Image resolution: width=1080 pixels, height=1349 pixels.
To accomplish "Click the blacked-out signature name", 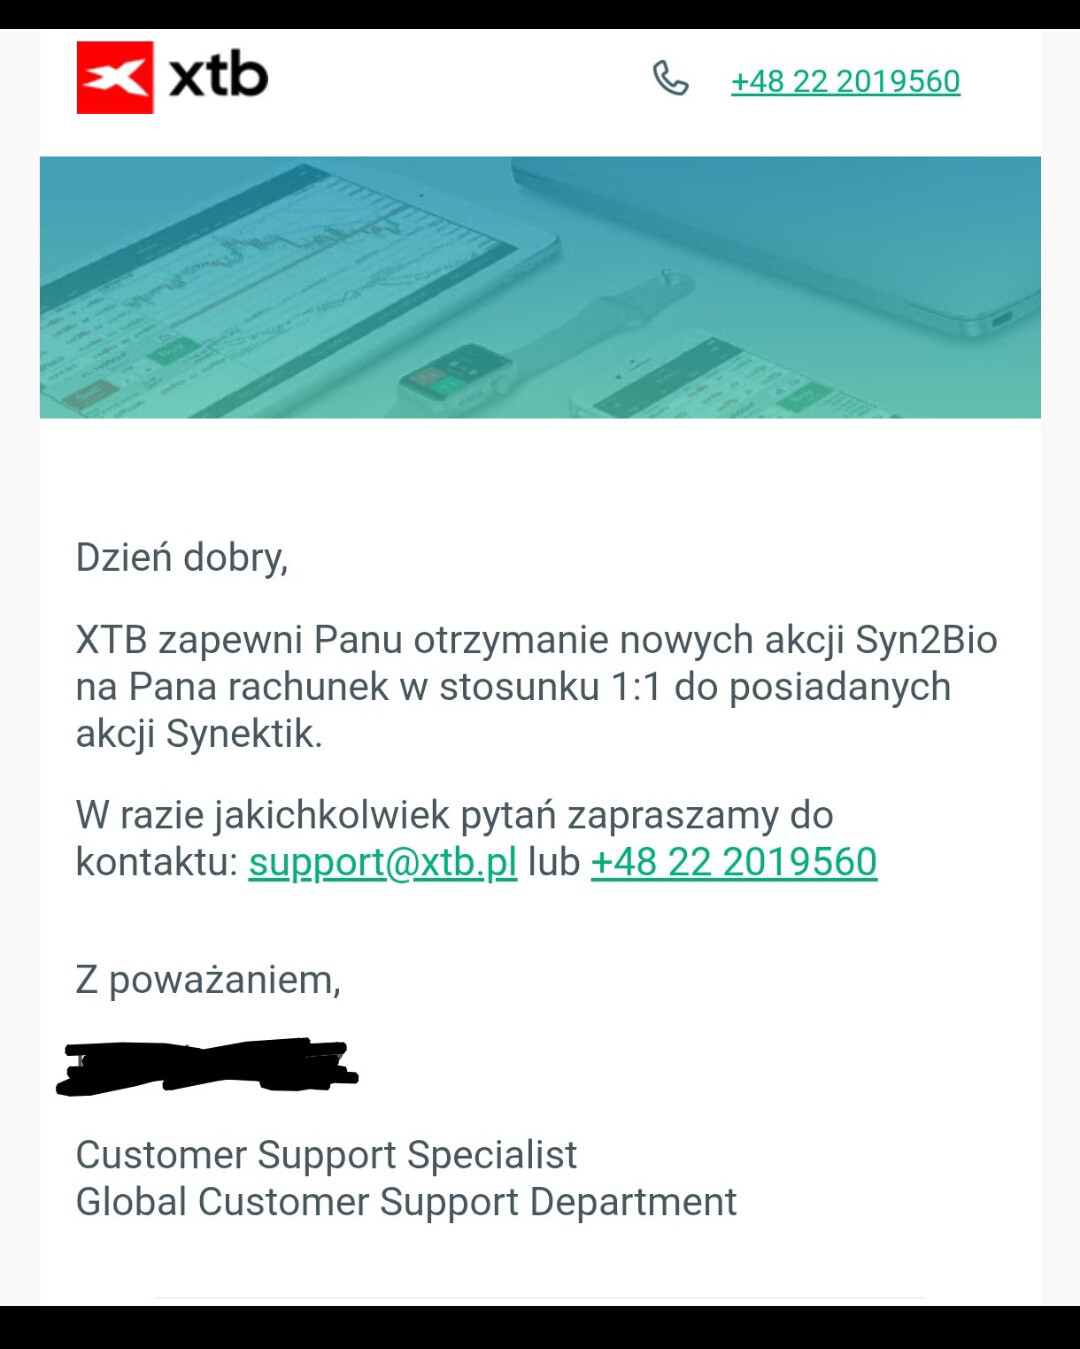I will point(207,1067).
